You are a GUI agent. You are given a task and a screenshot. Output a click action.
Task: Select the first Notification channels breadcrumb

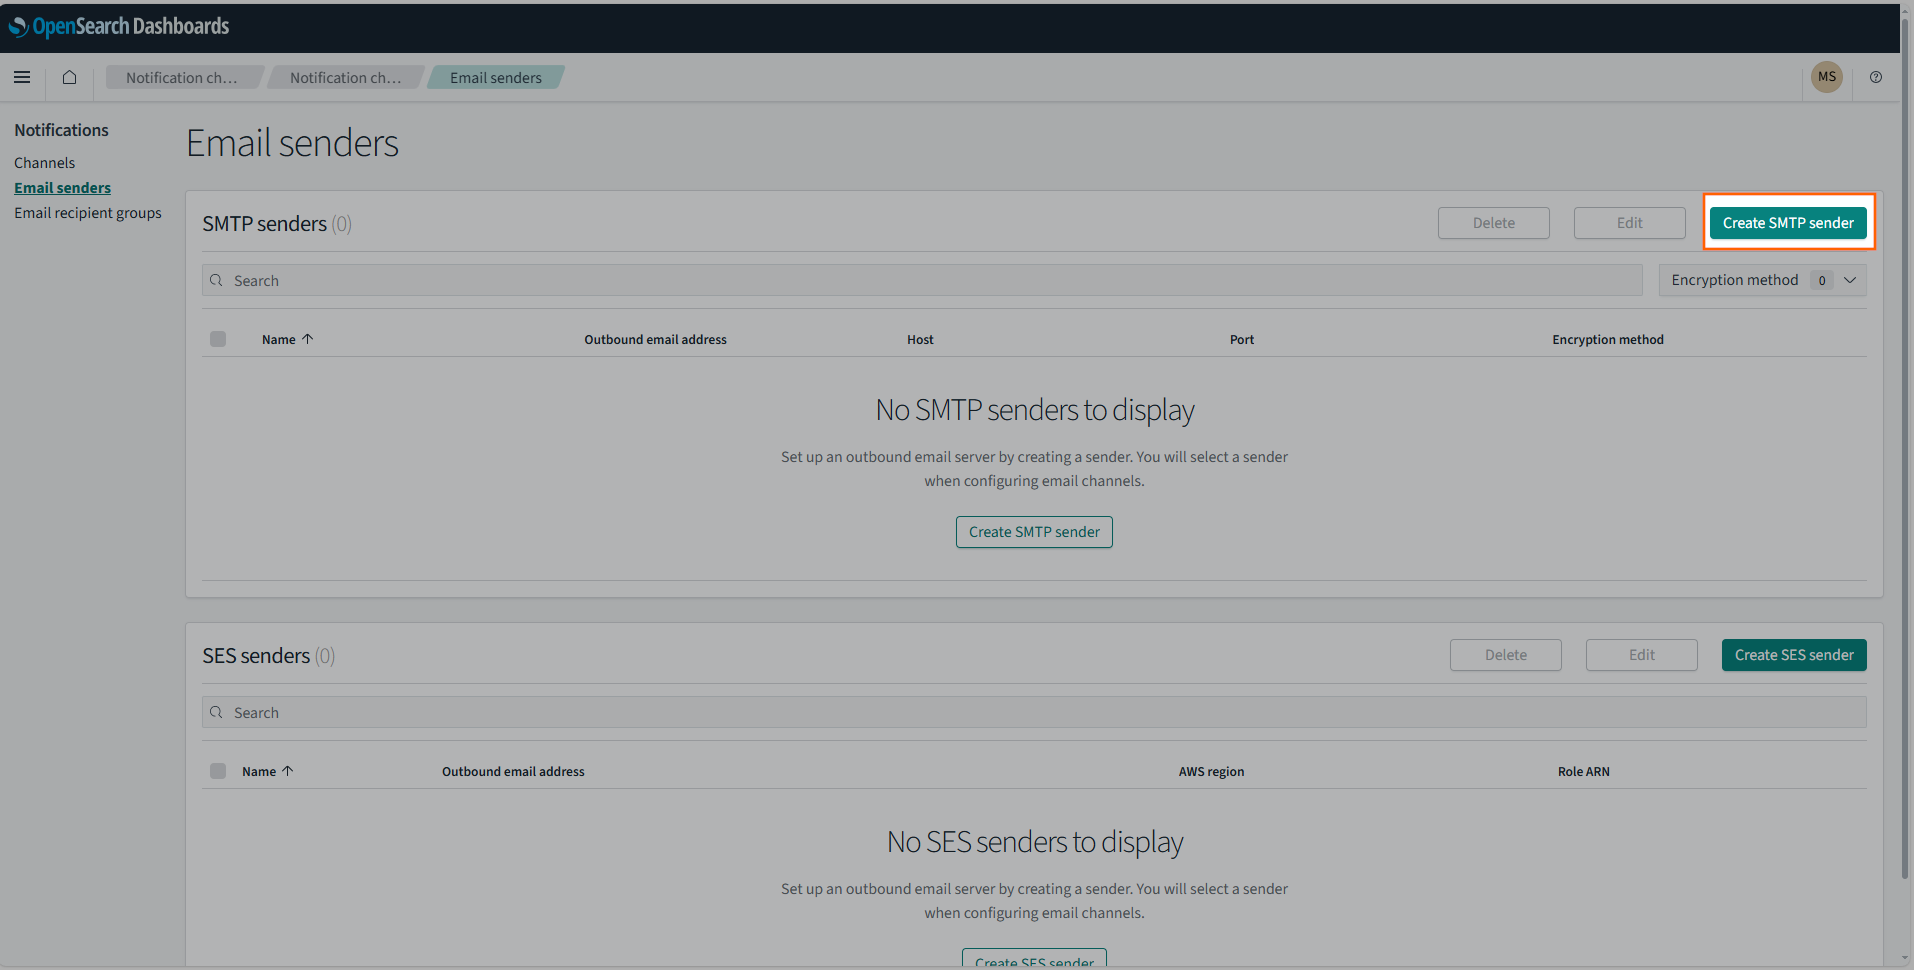[182, 77]
